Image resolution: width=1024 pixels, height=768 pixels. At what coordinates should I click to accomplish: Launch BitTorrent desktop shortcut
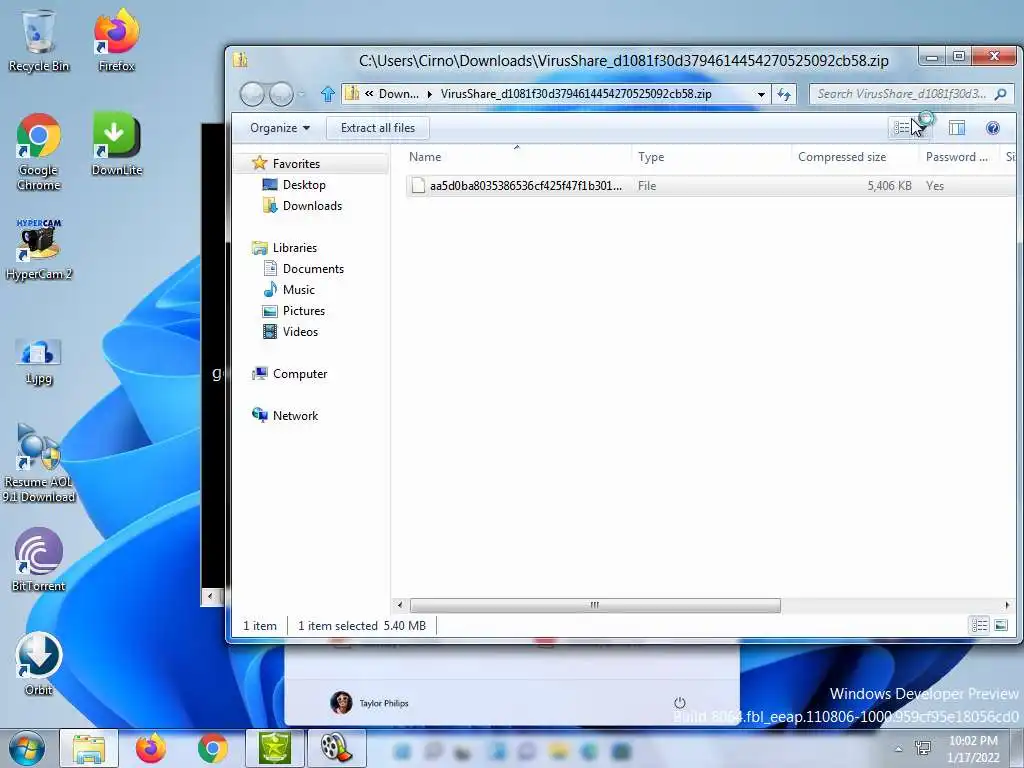click(39, 560)
